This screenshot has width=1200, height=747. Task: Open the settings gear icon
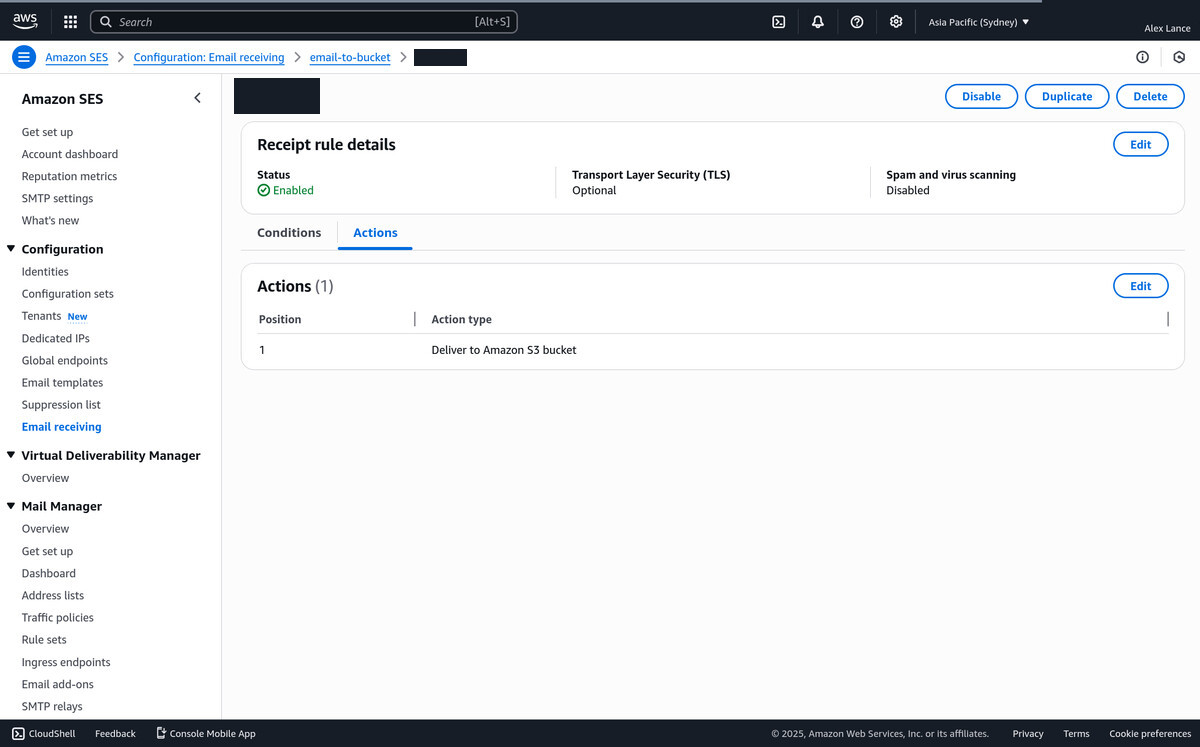(895, 22)
